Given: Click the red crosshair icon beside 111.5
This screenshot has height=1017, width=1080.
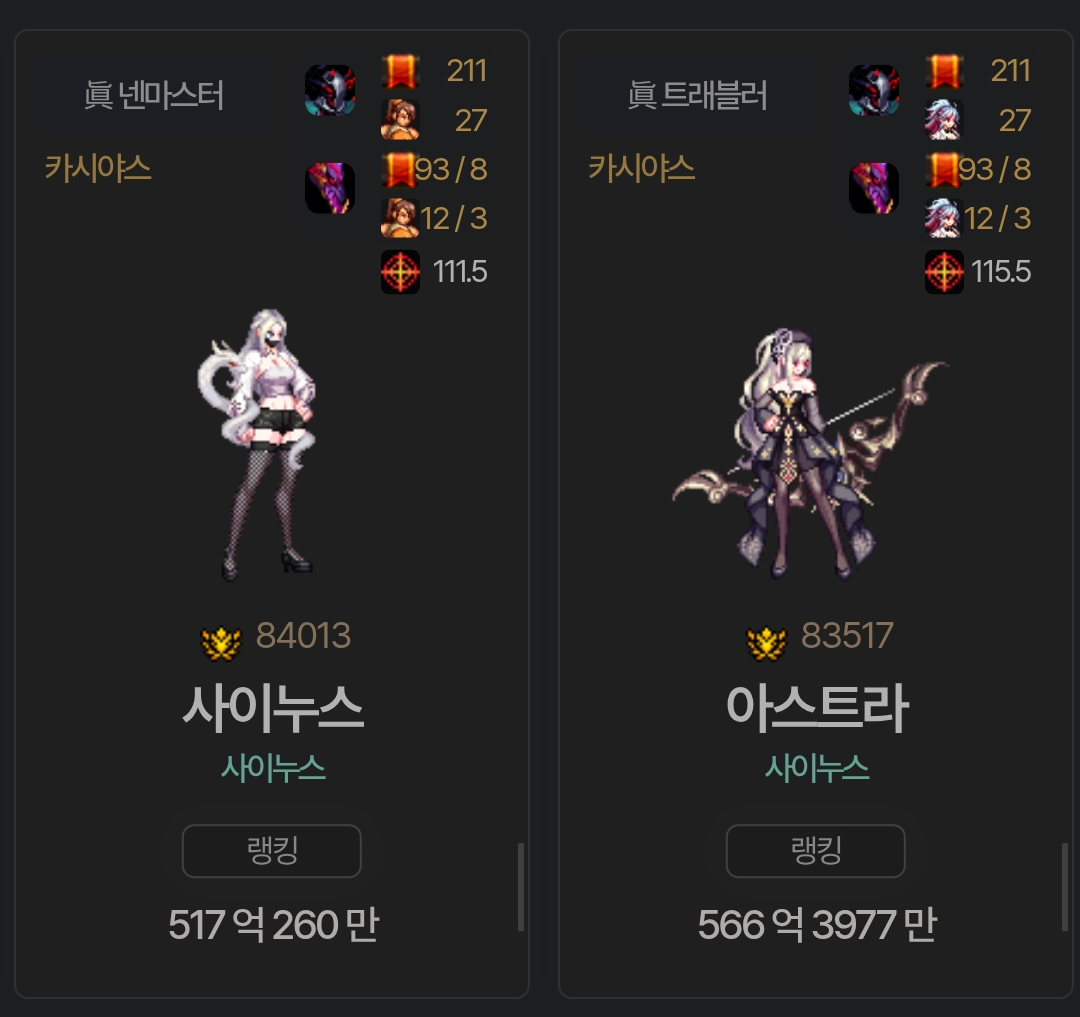Looking at the screenshot, I should click(x=400, y=272).
